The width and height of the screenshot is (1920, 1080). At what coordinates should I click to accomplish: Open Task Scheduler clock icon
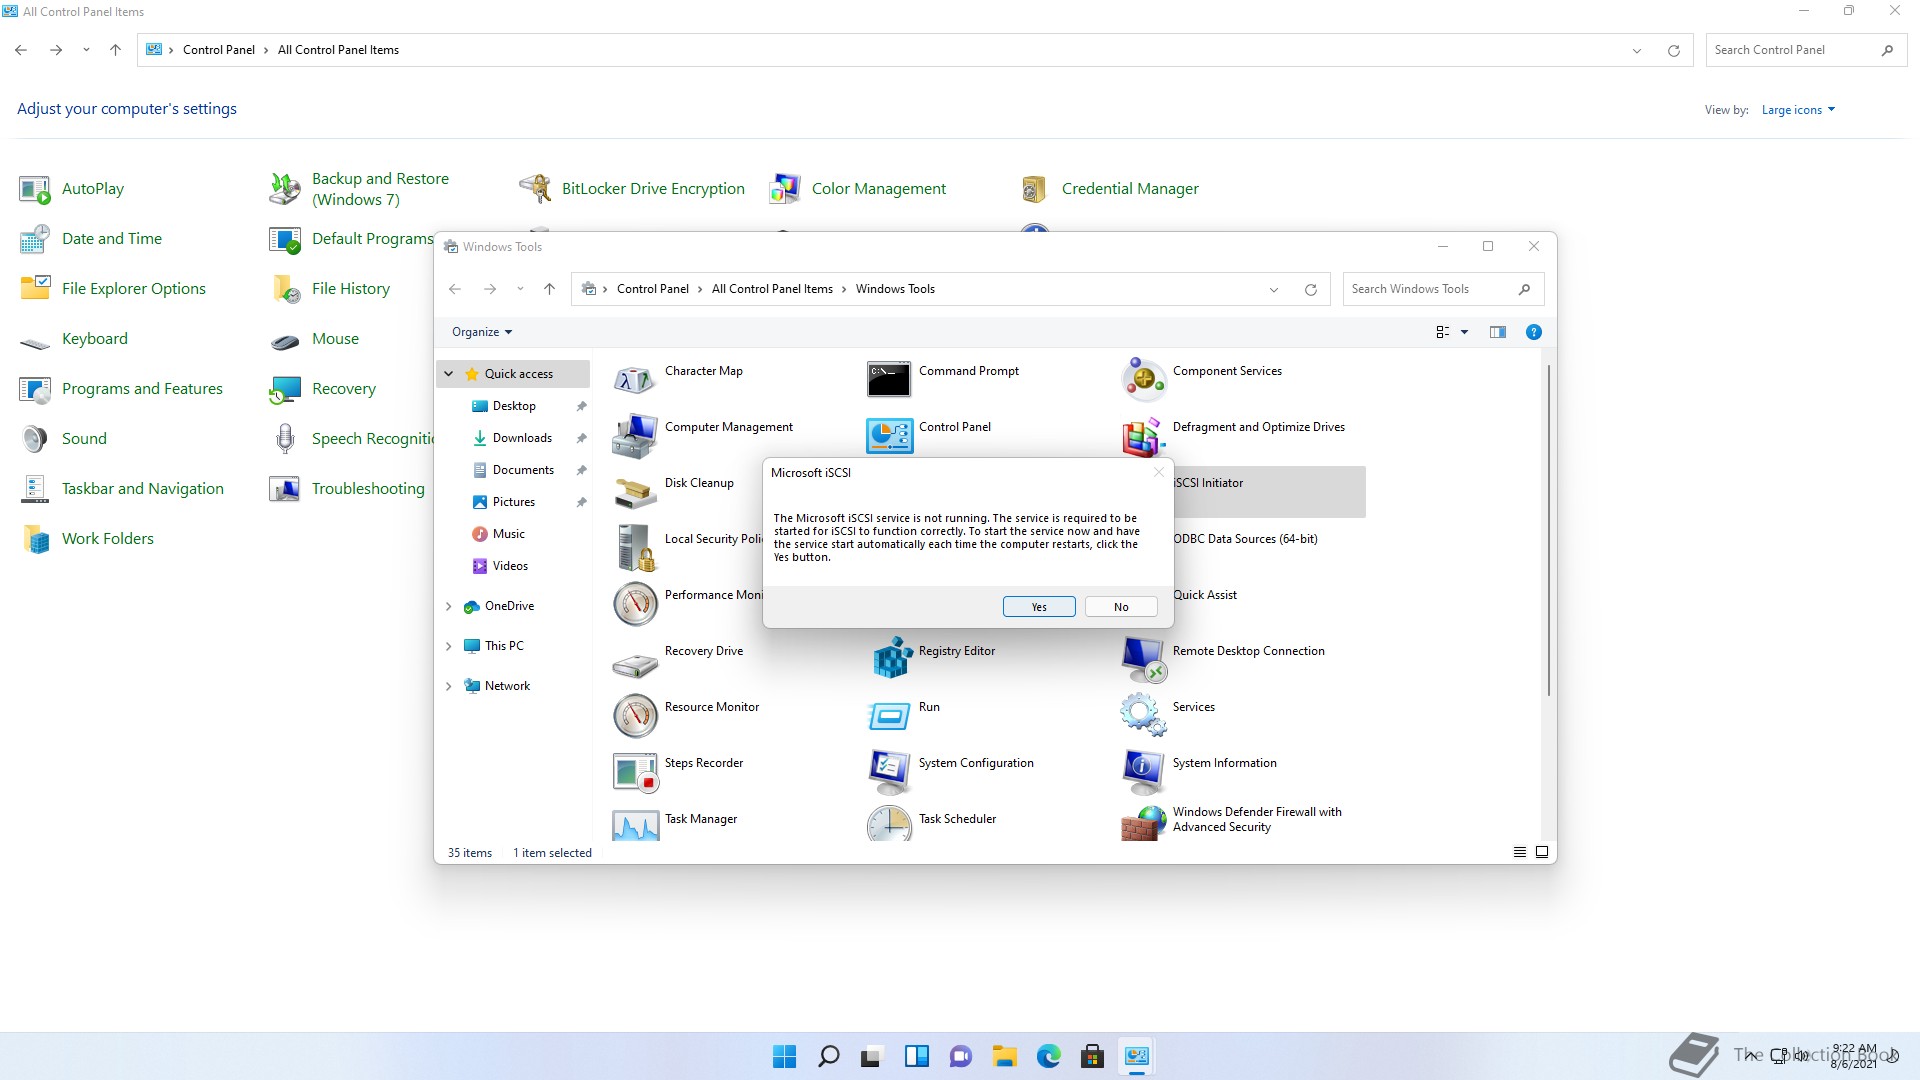coord(889,823)
